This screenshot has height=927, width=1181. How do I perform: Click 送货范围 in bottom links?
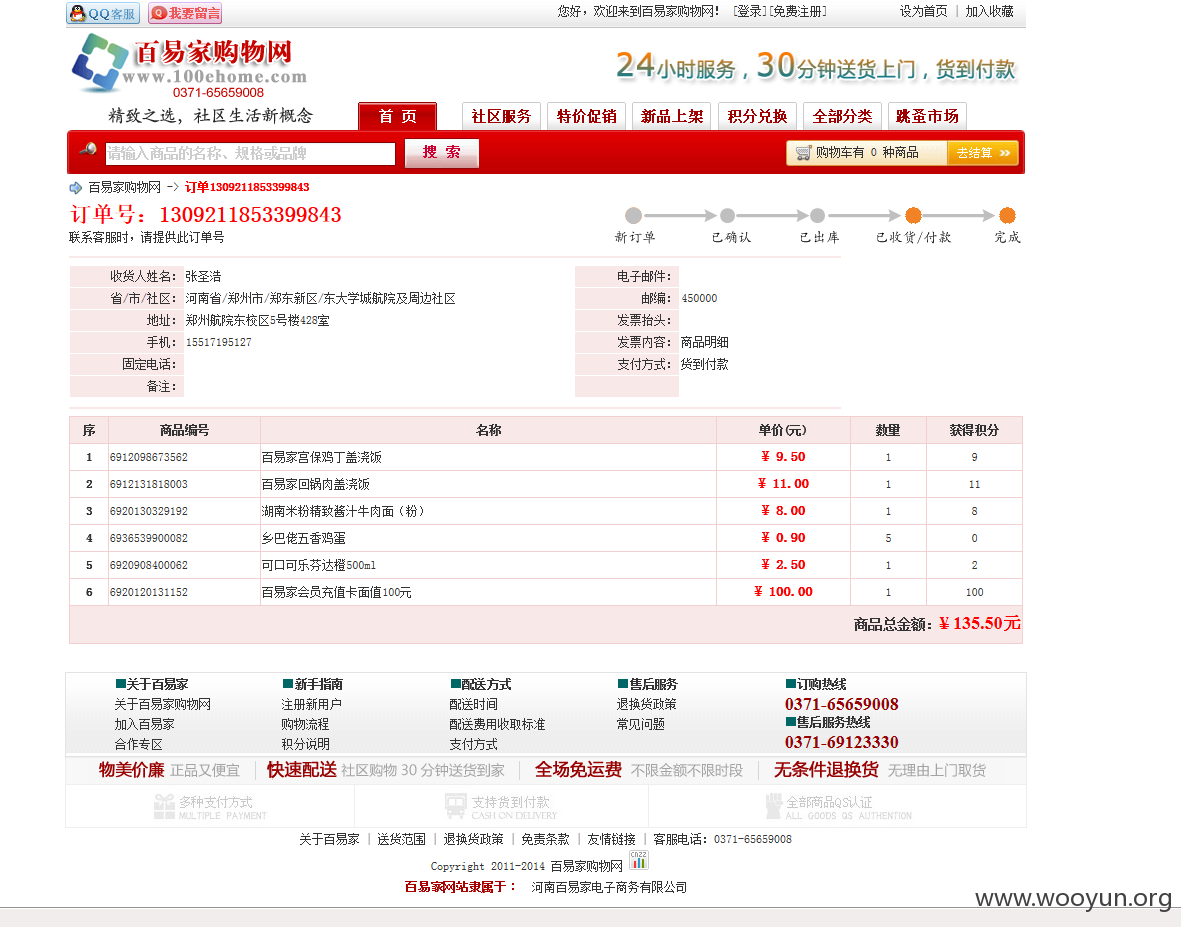tap(401, 839)
